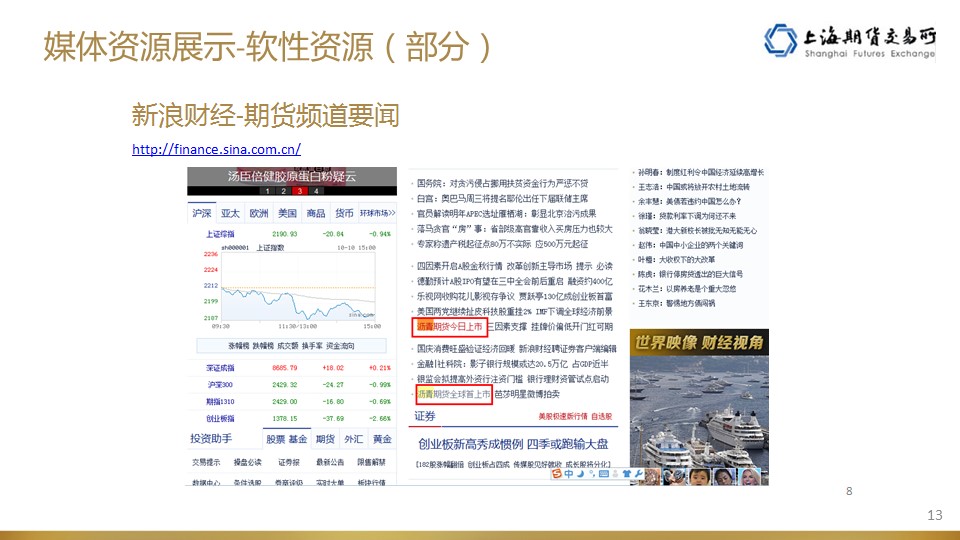Toggle the 中 Chinese mode icon in IME bar
The height and width of the screenshot is (540, 960).
click(569, 474)
